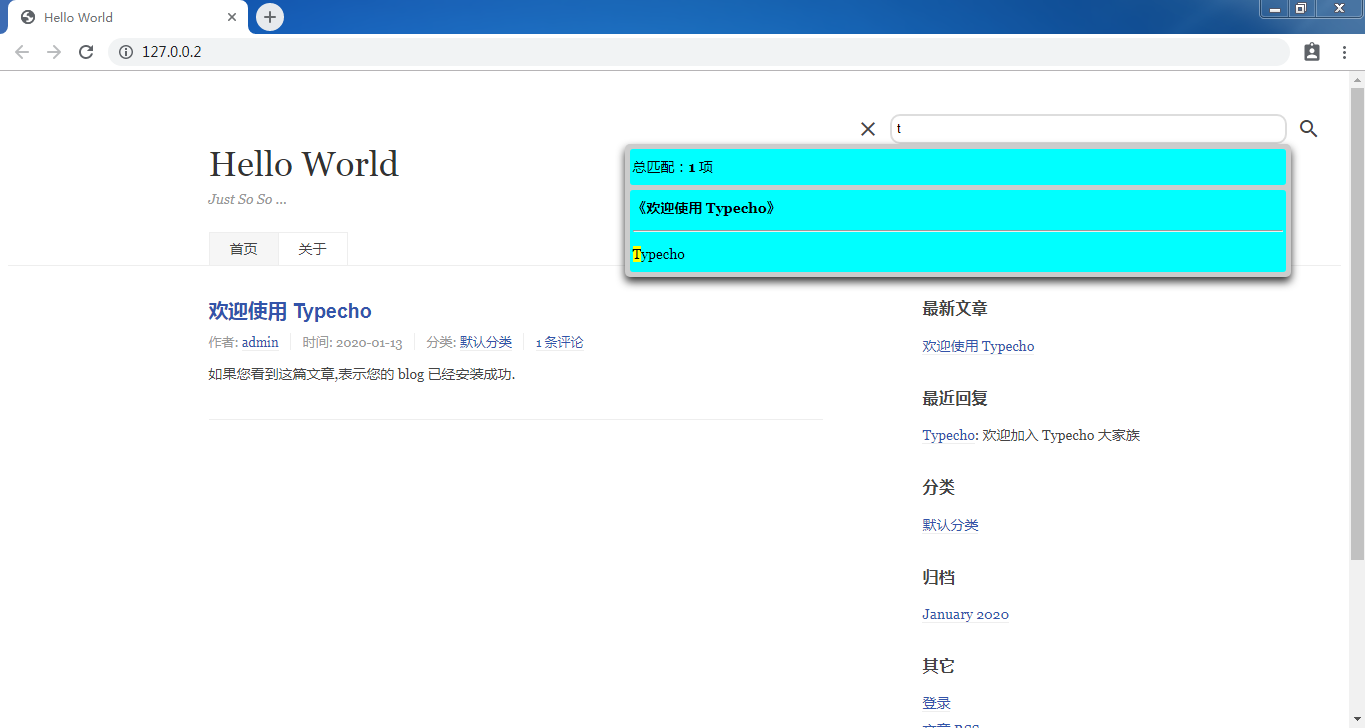Image resolution: width=1365 pixels, height=728 pixels.
Task: Click the site info icon in the address bar
Action: tap(126, 52)
